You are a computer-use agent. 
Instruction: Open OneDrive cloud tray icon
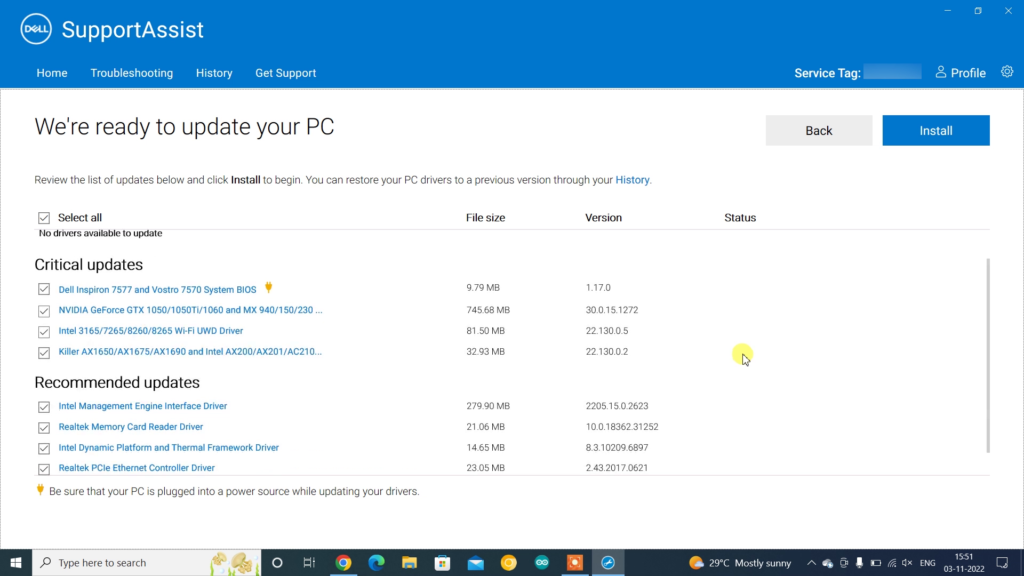827,562
